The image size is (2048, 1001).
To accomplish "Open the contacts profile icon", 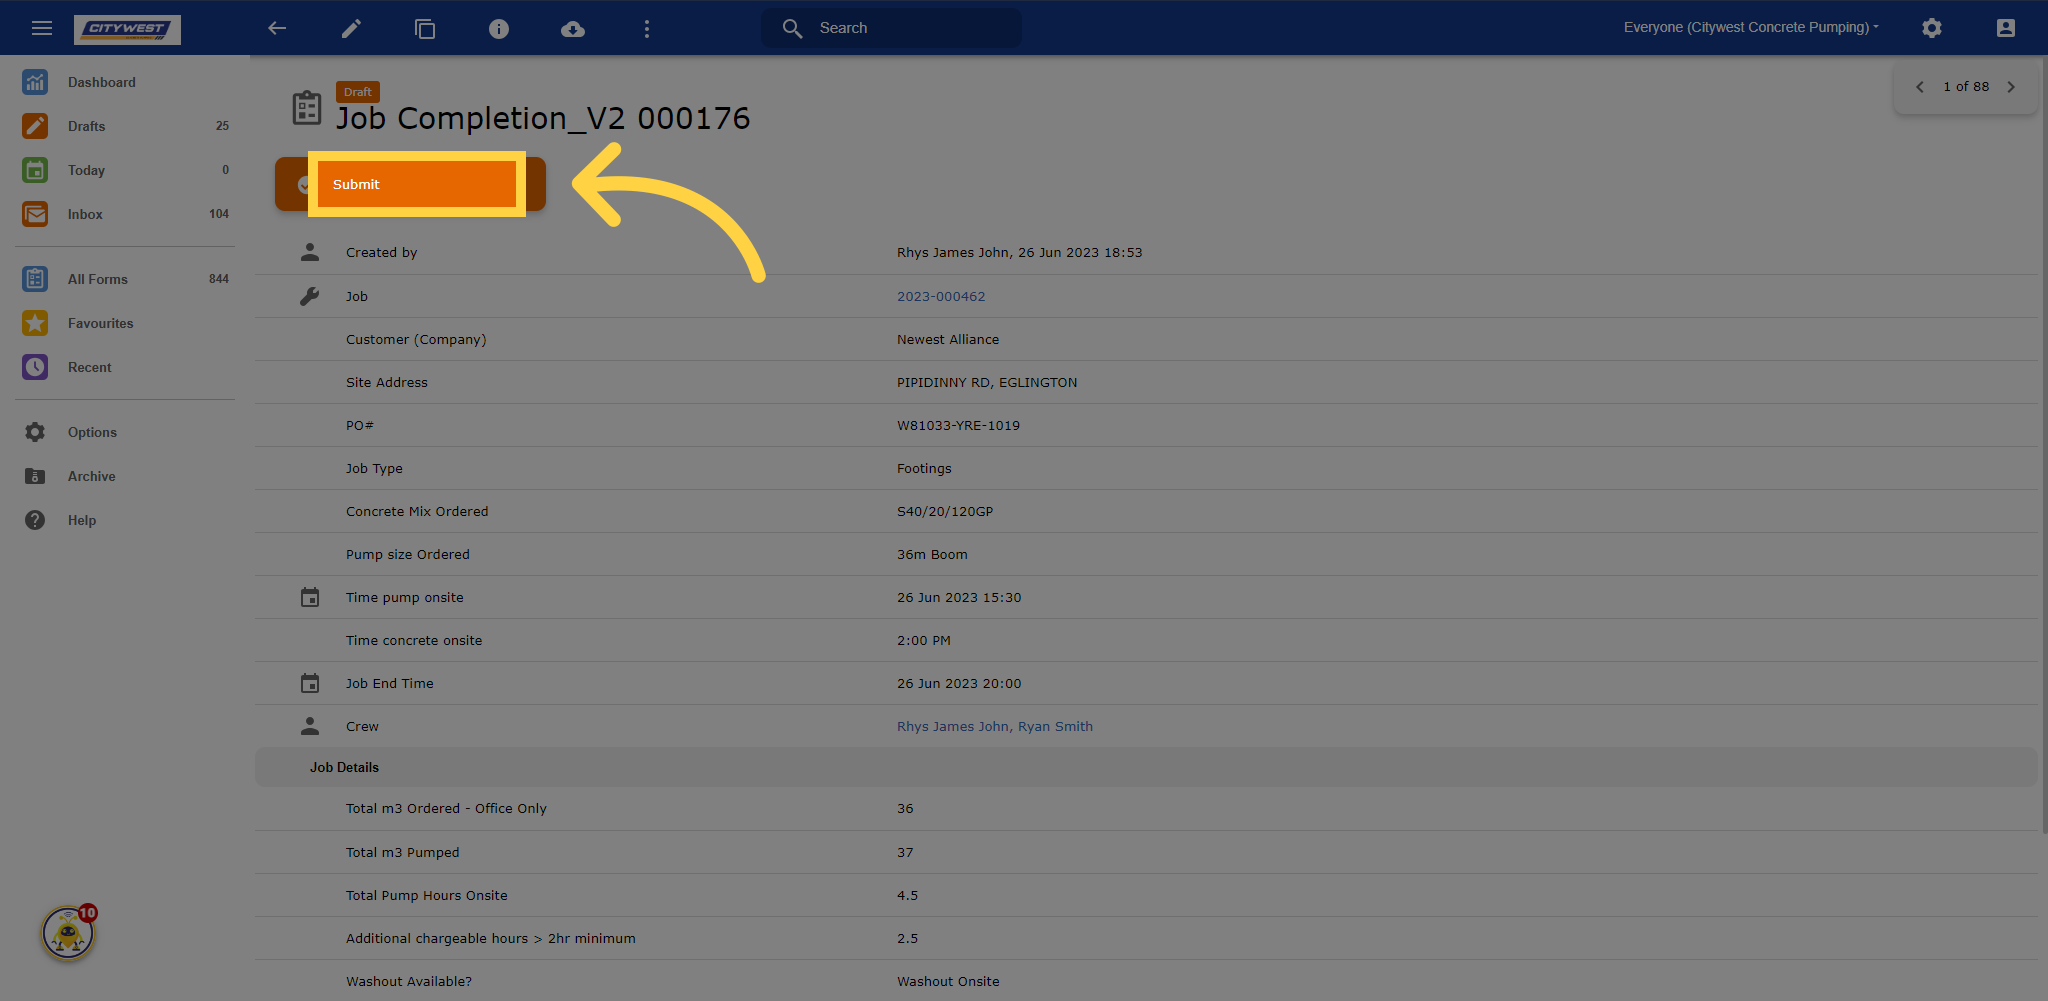I will [x=2005, y=28].
